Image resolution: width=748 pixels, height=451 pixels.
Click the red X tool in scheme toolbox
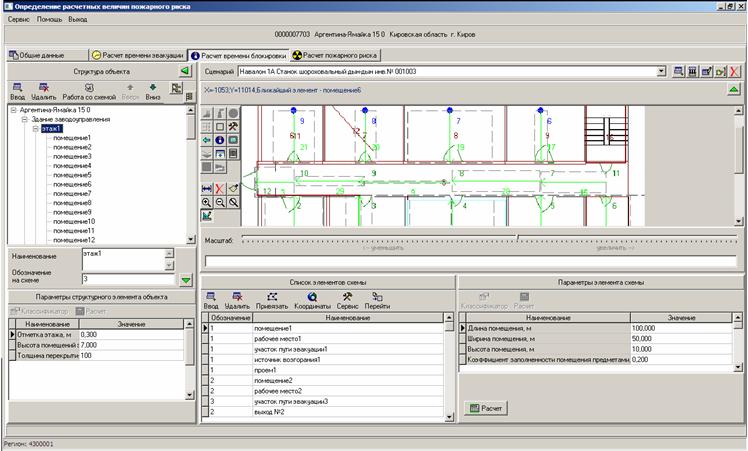[x=219, y=188]
